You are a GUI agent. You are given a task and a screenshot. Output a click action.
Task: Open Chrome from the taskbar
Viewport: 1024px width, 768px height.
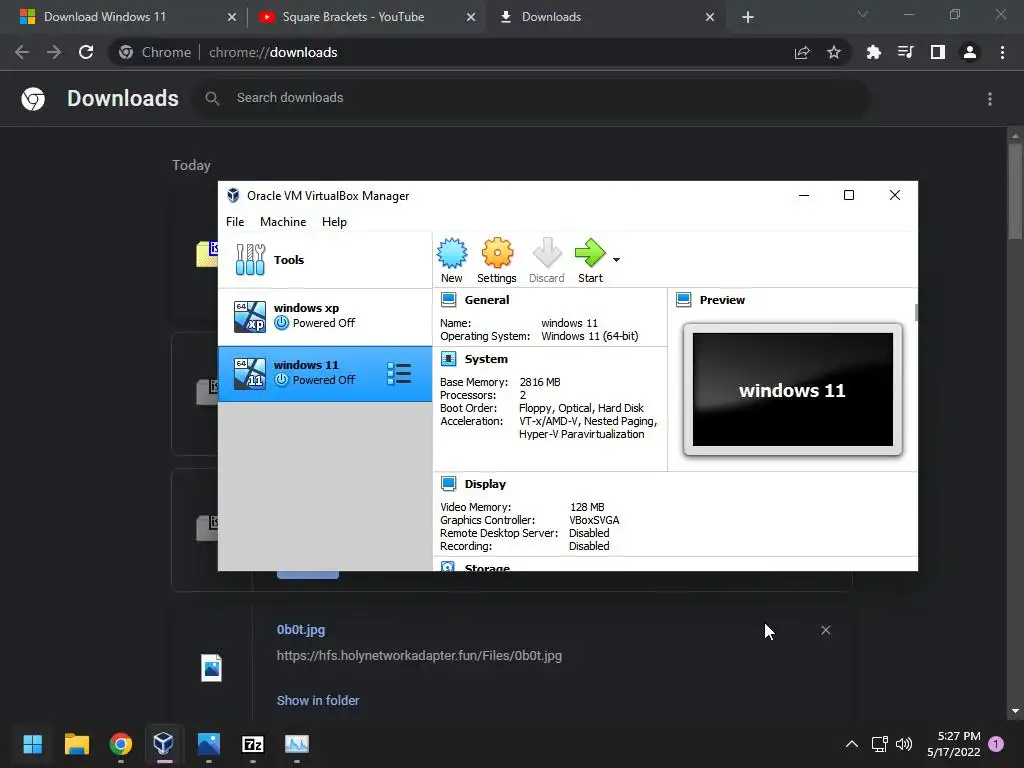pyautogui.click(x=121, y=744)
